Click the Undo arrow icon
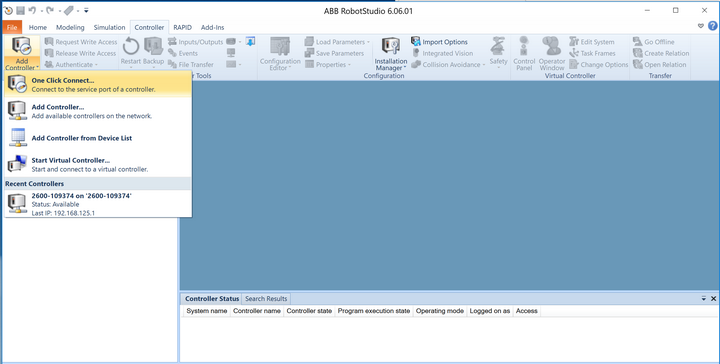 [32, 10]
